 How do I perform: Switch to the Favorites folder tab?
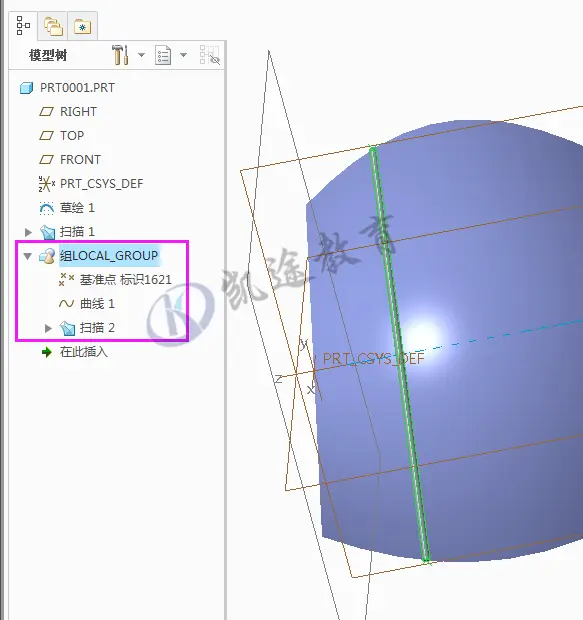click(82, 27)
